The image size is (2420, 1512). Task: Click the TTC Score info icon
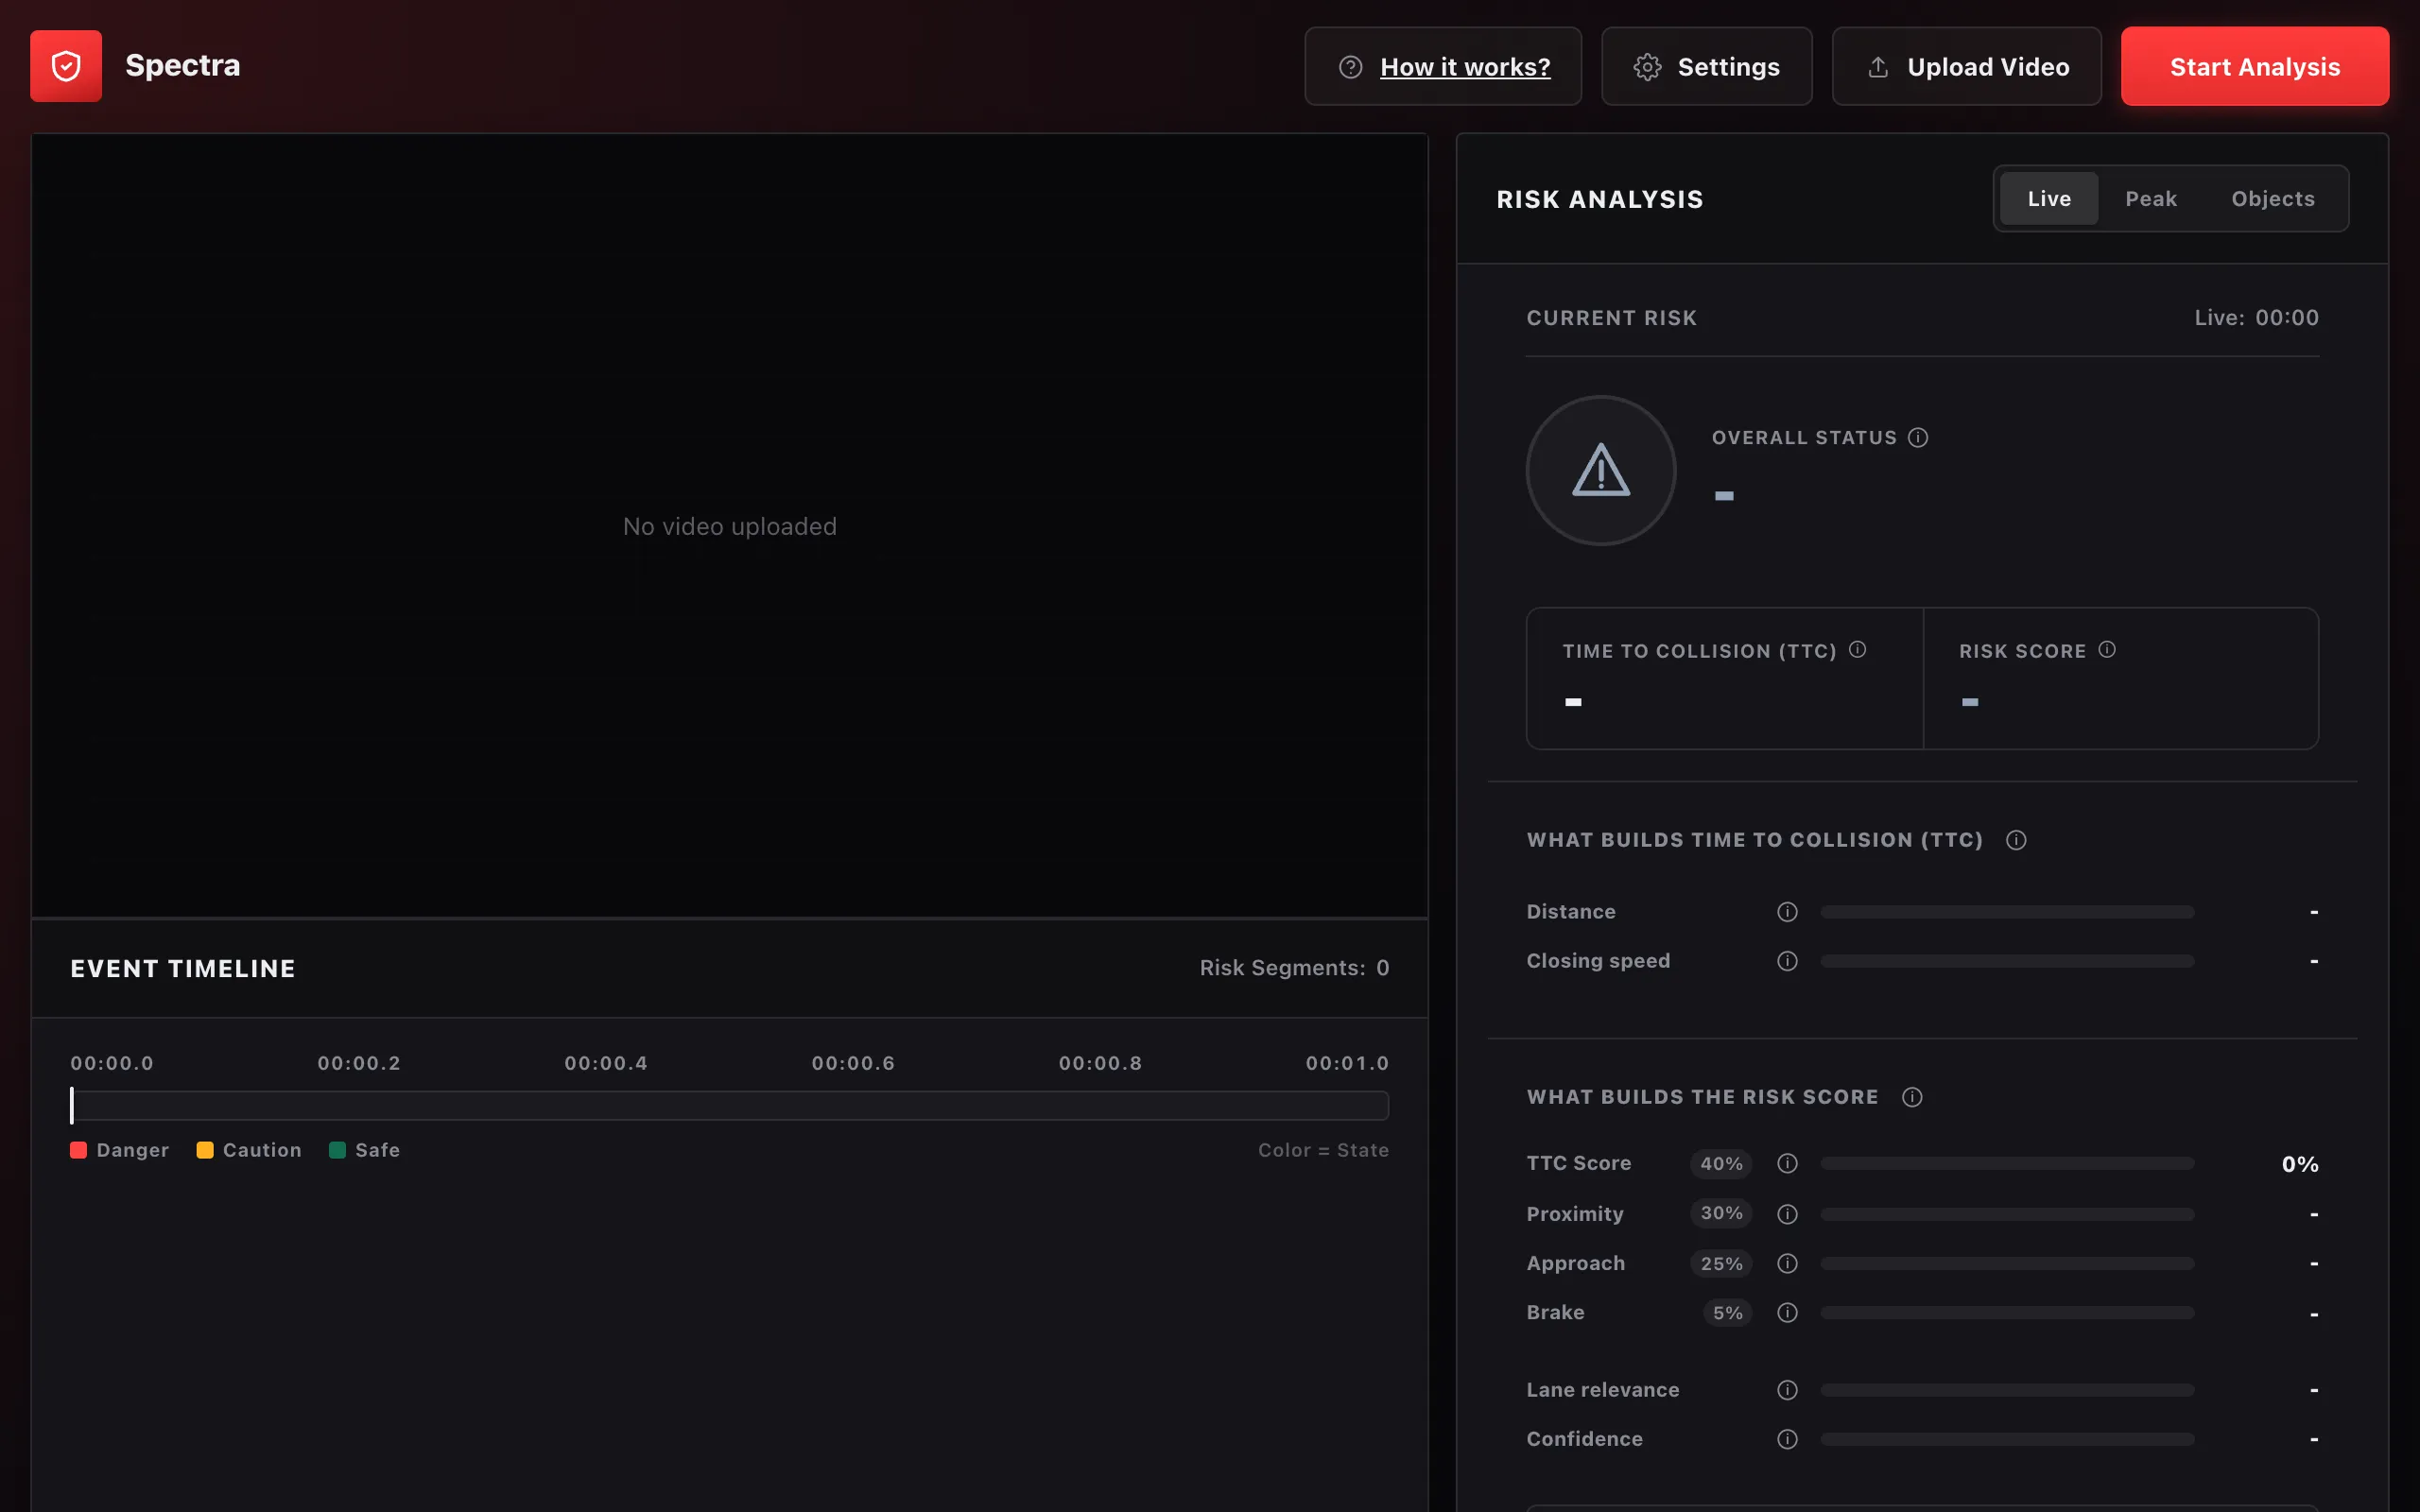coord(1787,1163)
